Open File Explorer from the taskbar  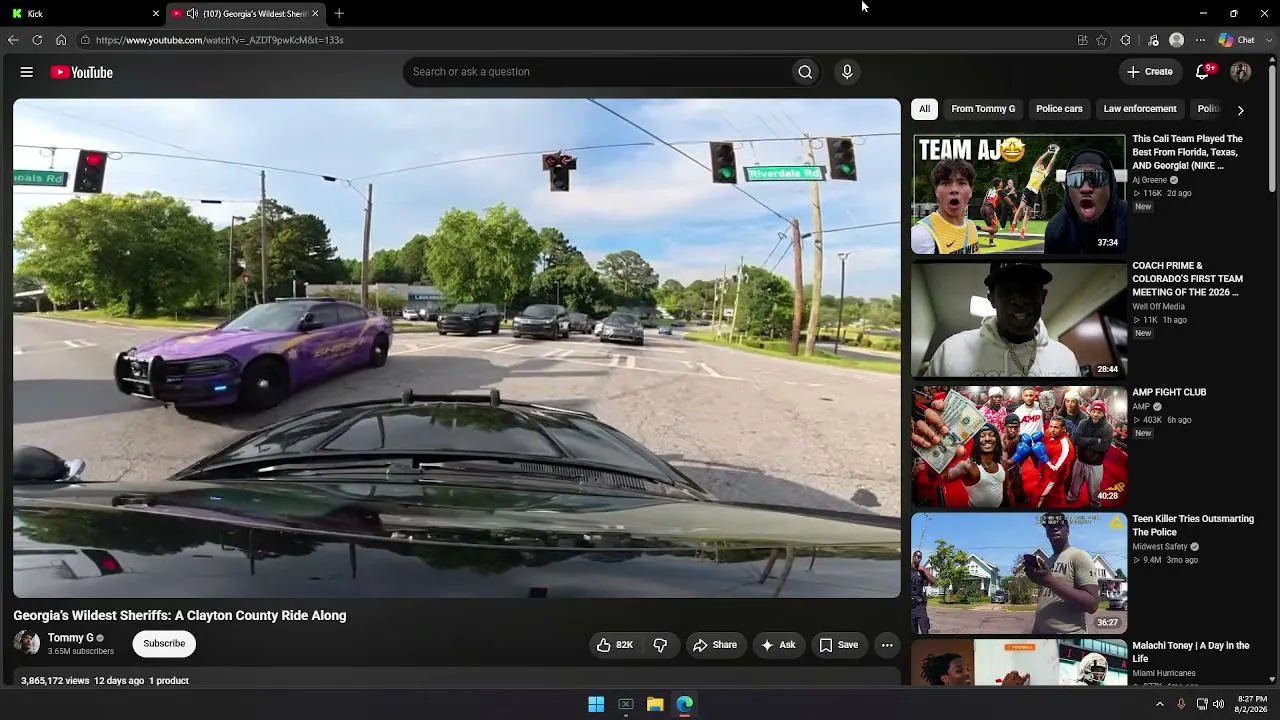click(655, 704)
